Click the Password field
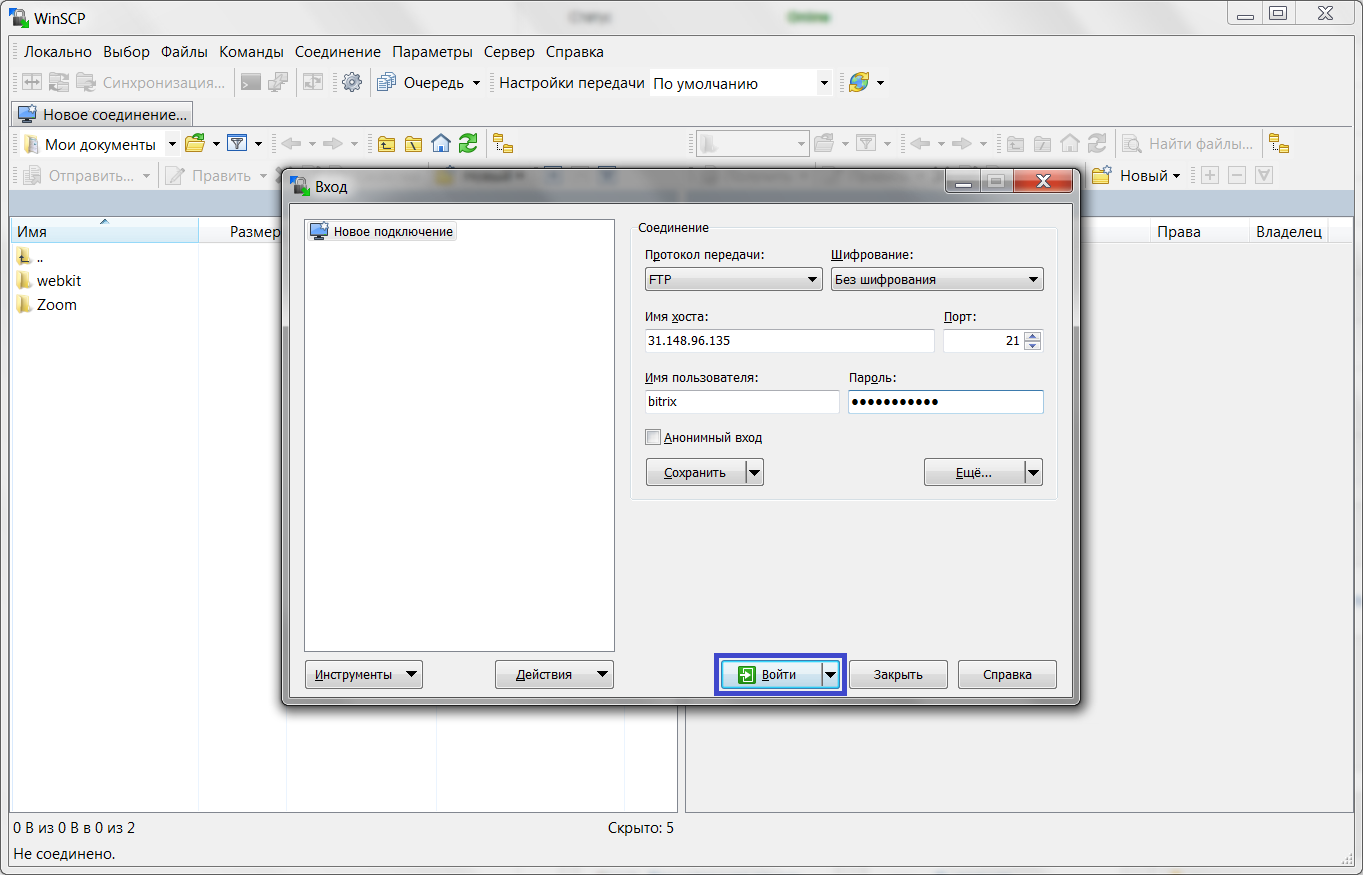The image size is (1363, 875). click(945, 401)
